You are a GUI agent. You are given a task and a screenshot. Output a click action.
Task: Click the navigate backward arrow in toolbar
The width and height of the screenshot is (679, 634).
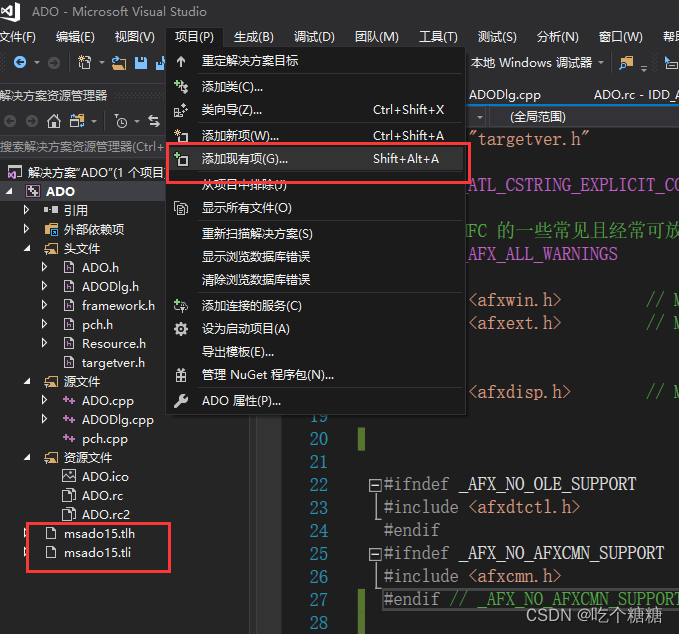pyautogui.click(x=20, y=63)
